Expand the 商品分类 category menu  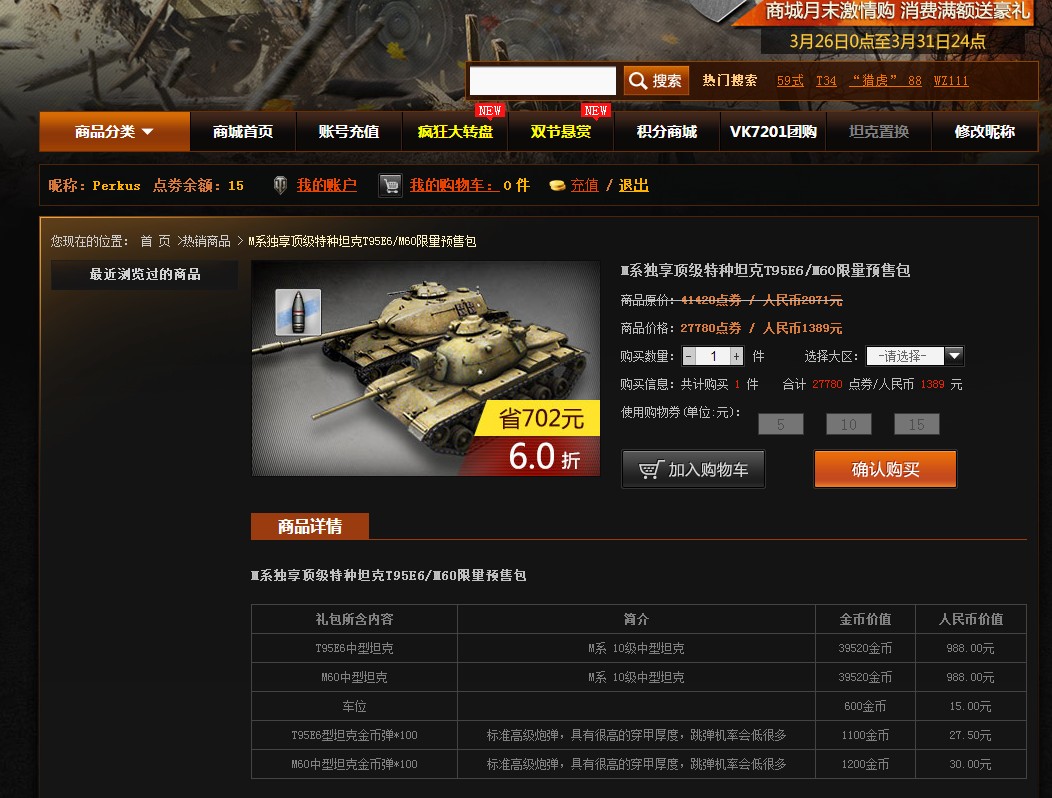tap(115, 132)
